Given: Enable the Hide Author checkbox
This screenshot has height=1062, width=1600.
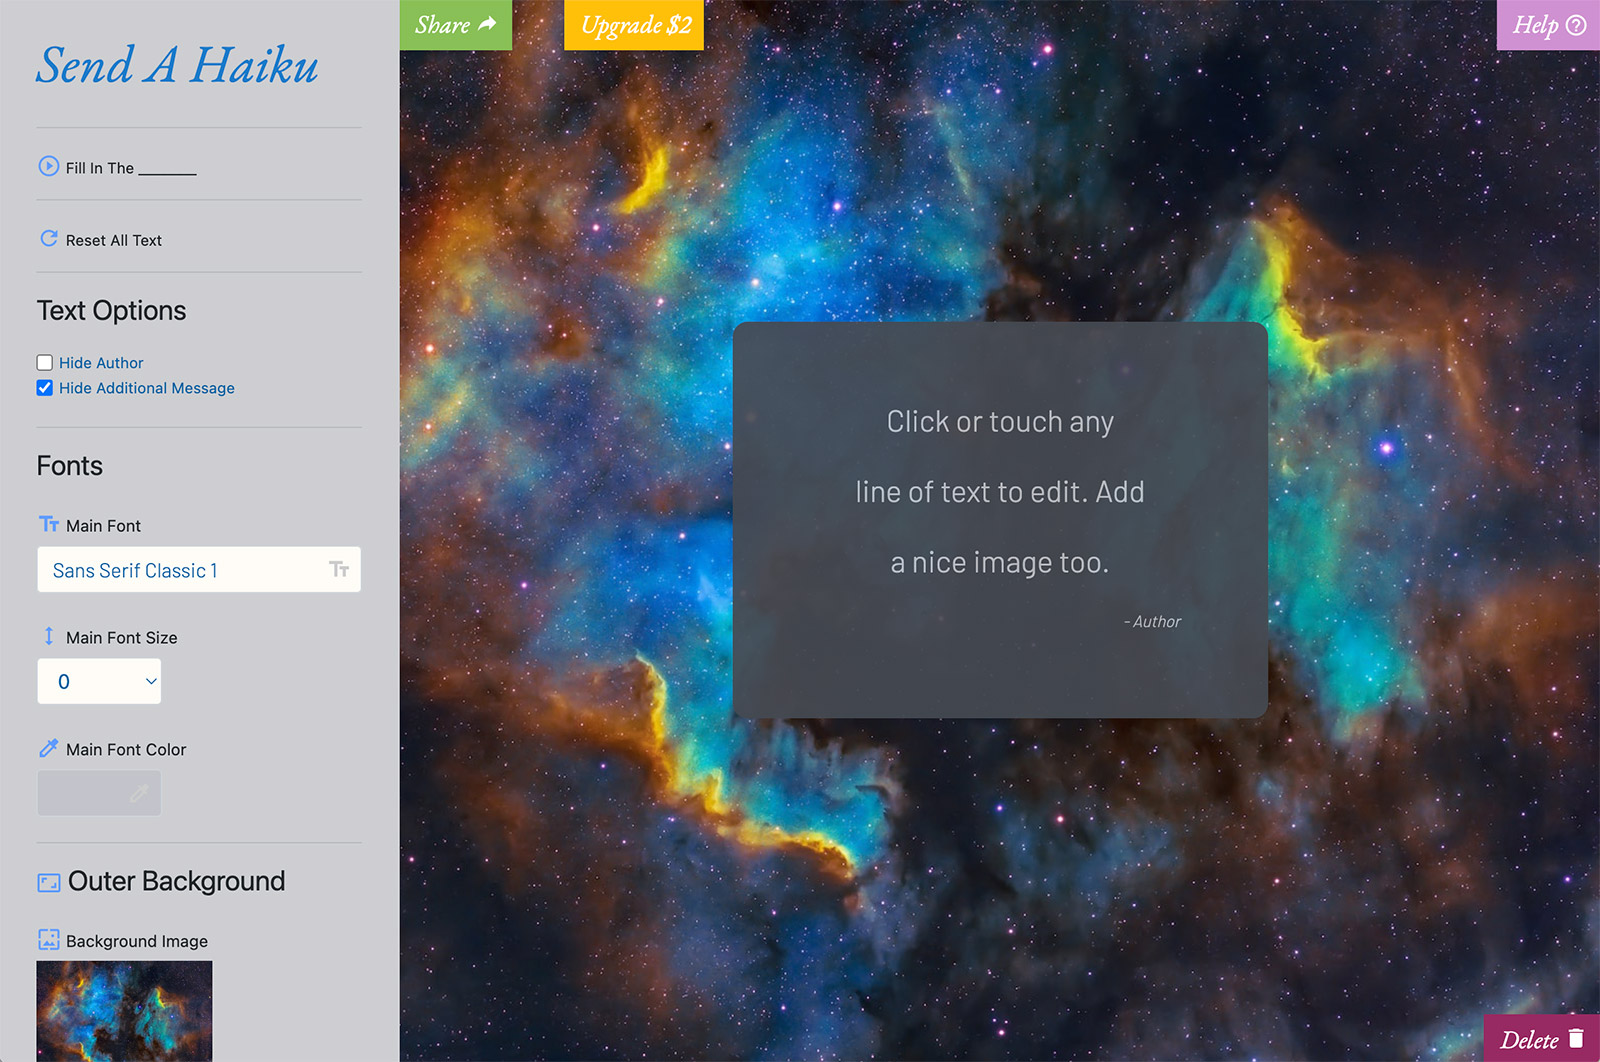Looking at the screenshot, I should tap(45, 363).
